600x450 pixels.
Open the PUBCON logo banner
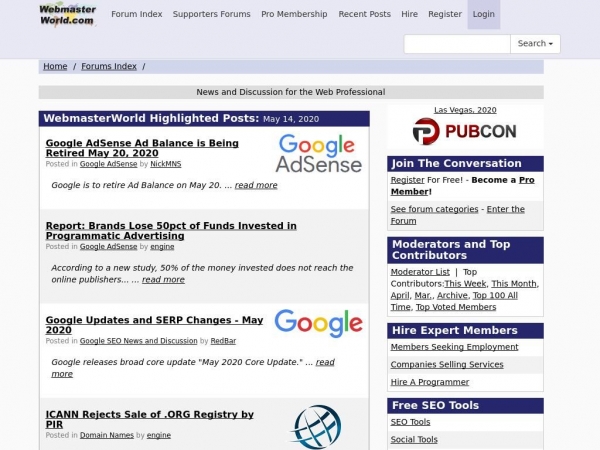465,131
